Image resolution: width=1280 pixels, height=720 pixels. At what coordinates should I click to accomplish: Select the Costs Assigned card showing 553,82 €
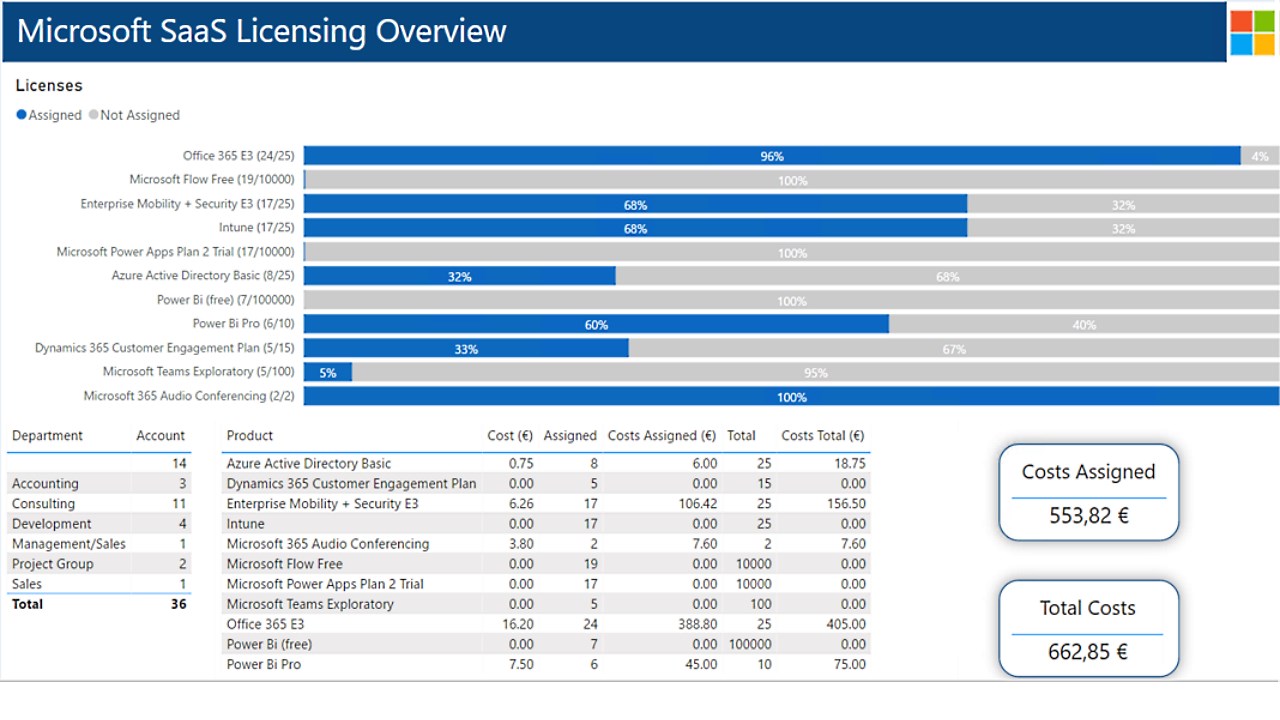point(1088,492)
